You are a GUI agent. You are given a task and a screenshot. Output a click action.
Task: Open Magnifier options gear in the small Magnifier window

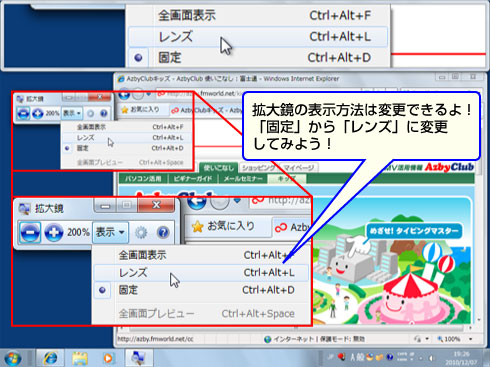click(x=90, y=114)
